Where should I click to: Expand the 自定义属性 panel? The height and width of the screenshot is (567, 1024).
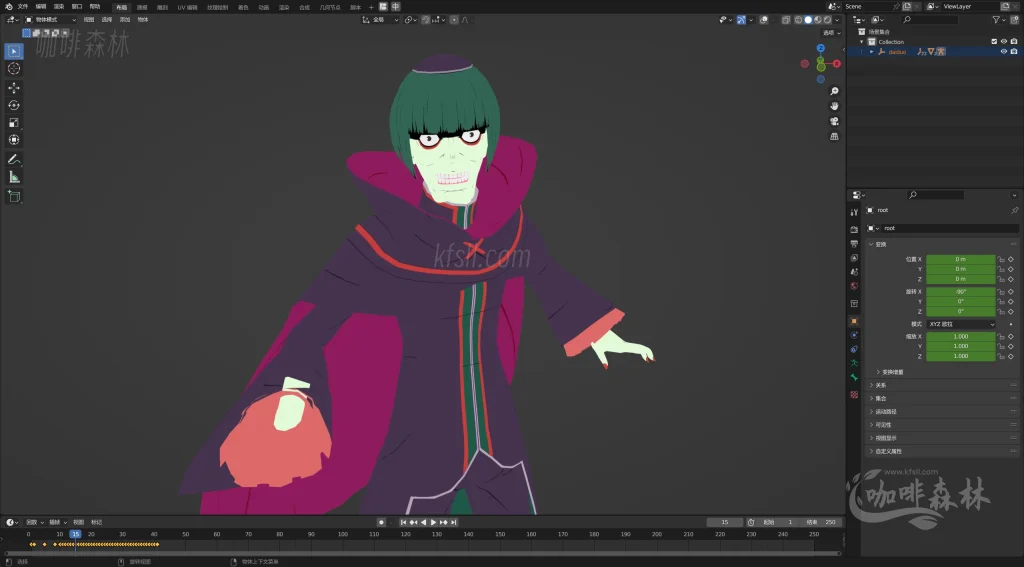pyautogui.click(x=940, y=451)
